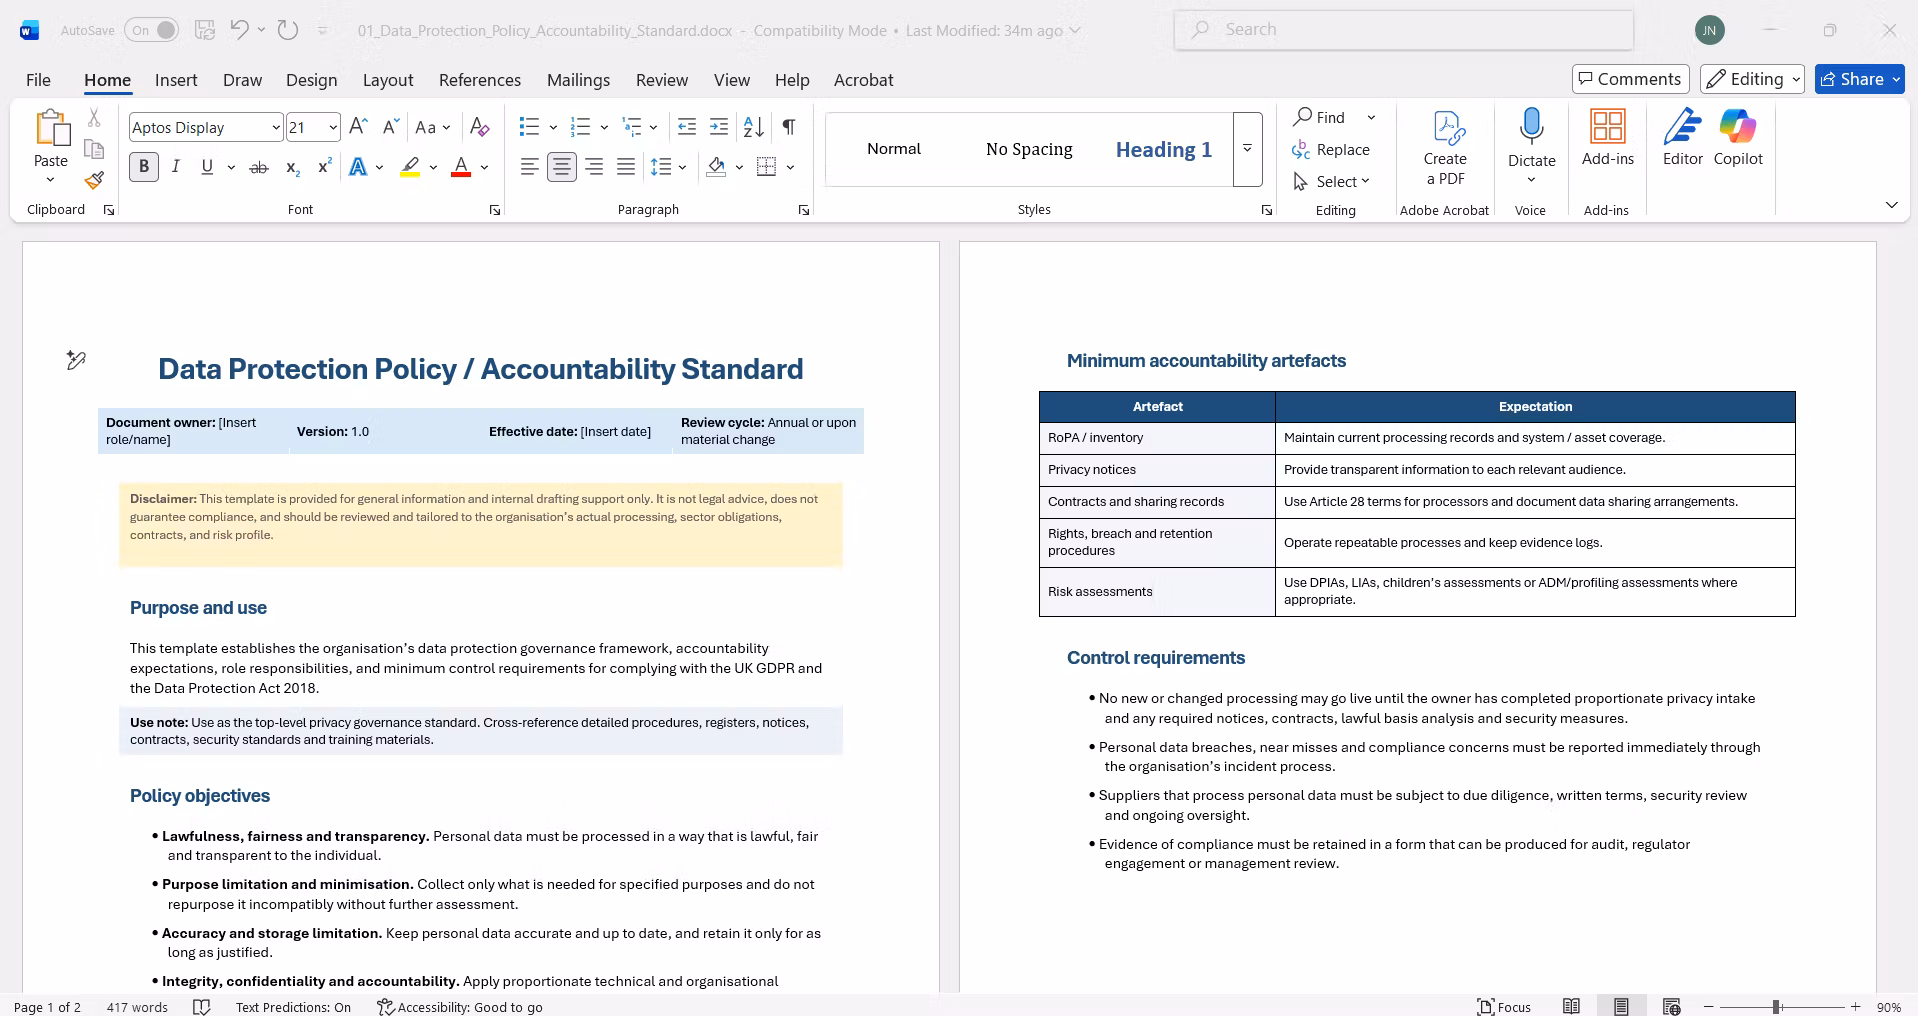Open the font name dropdown
Image resolution: width=1918 pixels, height=1016 pixels.
[x=276, y=128]
